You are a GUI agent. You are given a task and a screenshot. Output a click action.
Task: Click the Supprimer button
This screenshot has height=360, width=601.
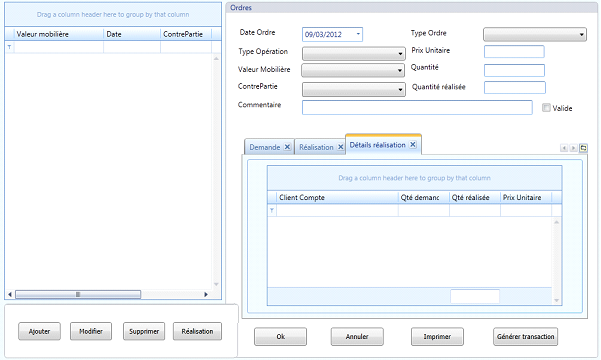click(144, 331)
